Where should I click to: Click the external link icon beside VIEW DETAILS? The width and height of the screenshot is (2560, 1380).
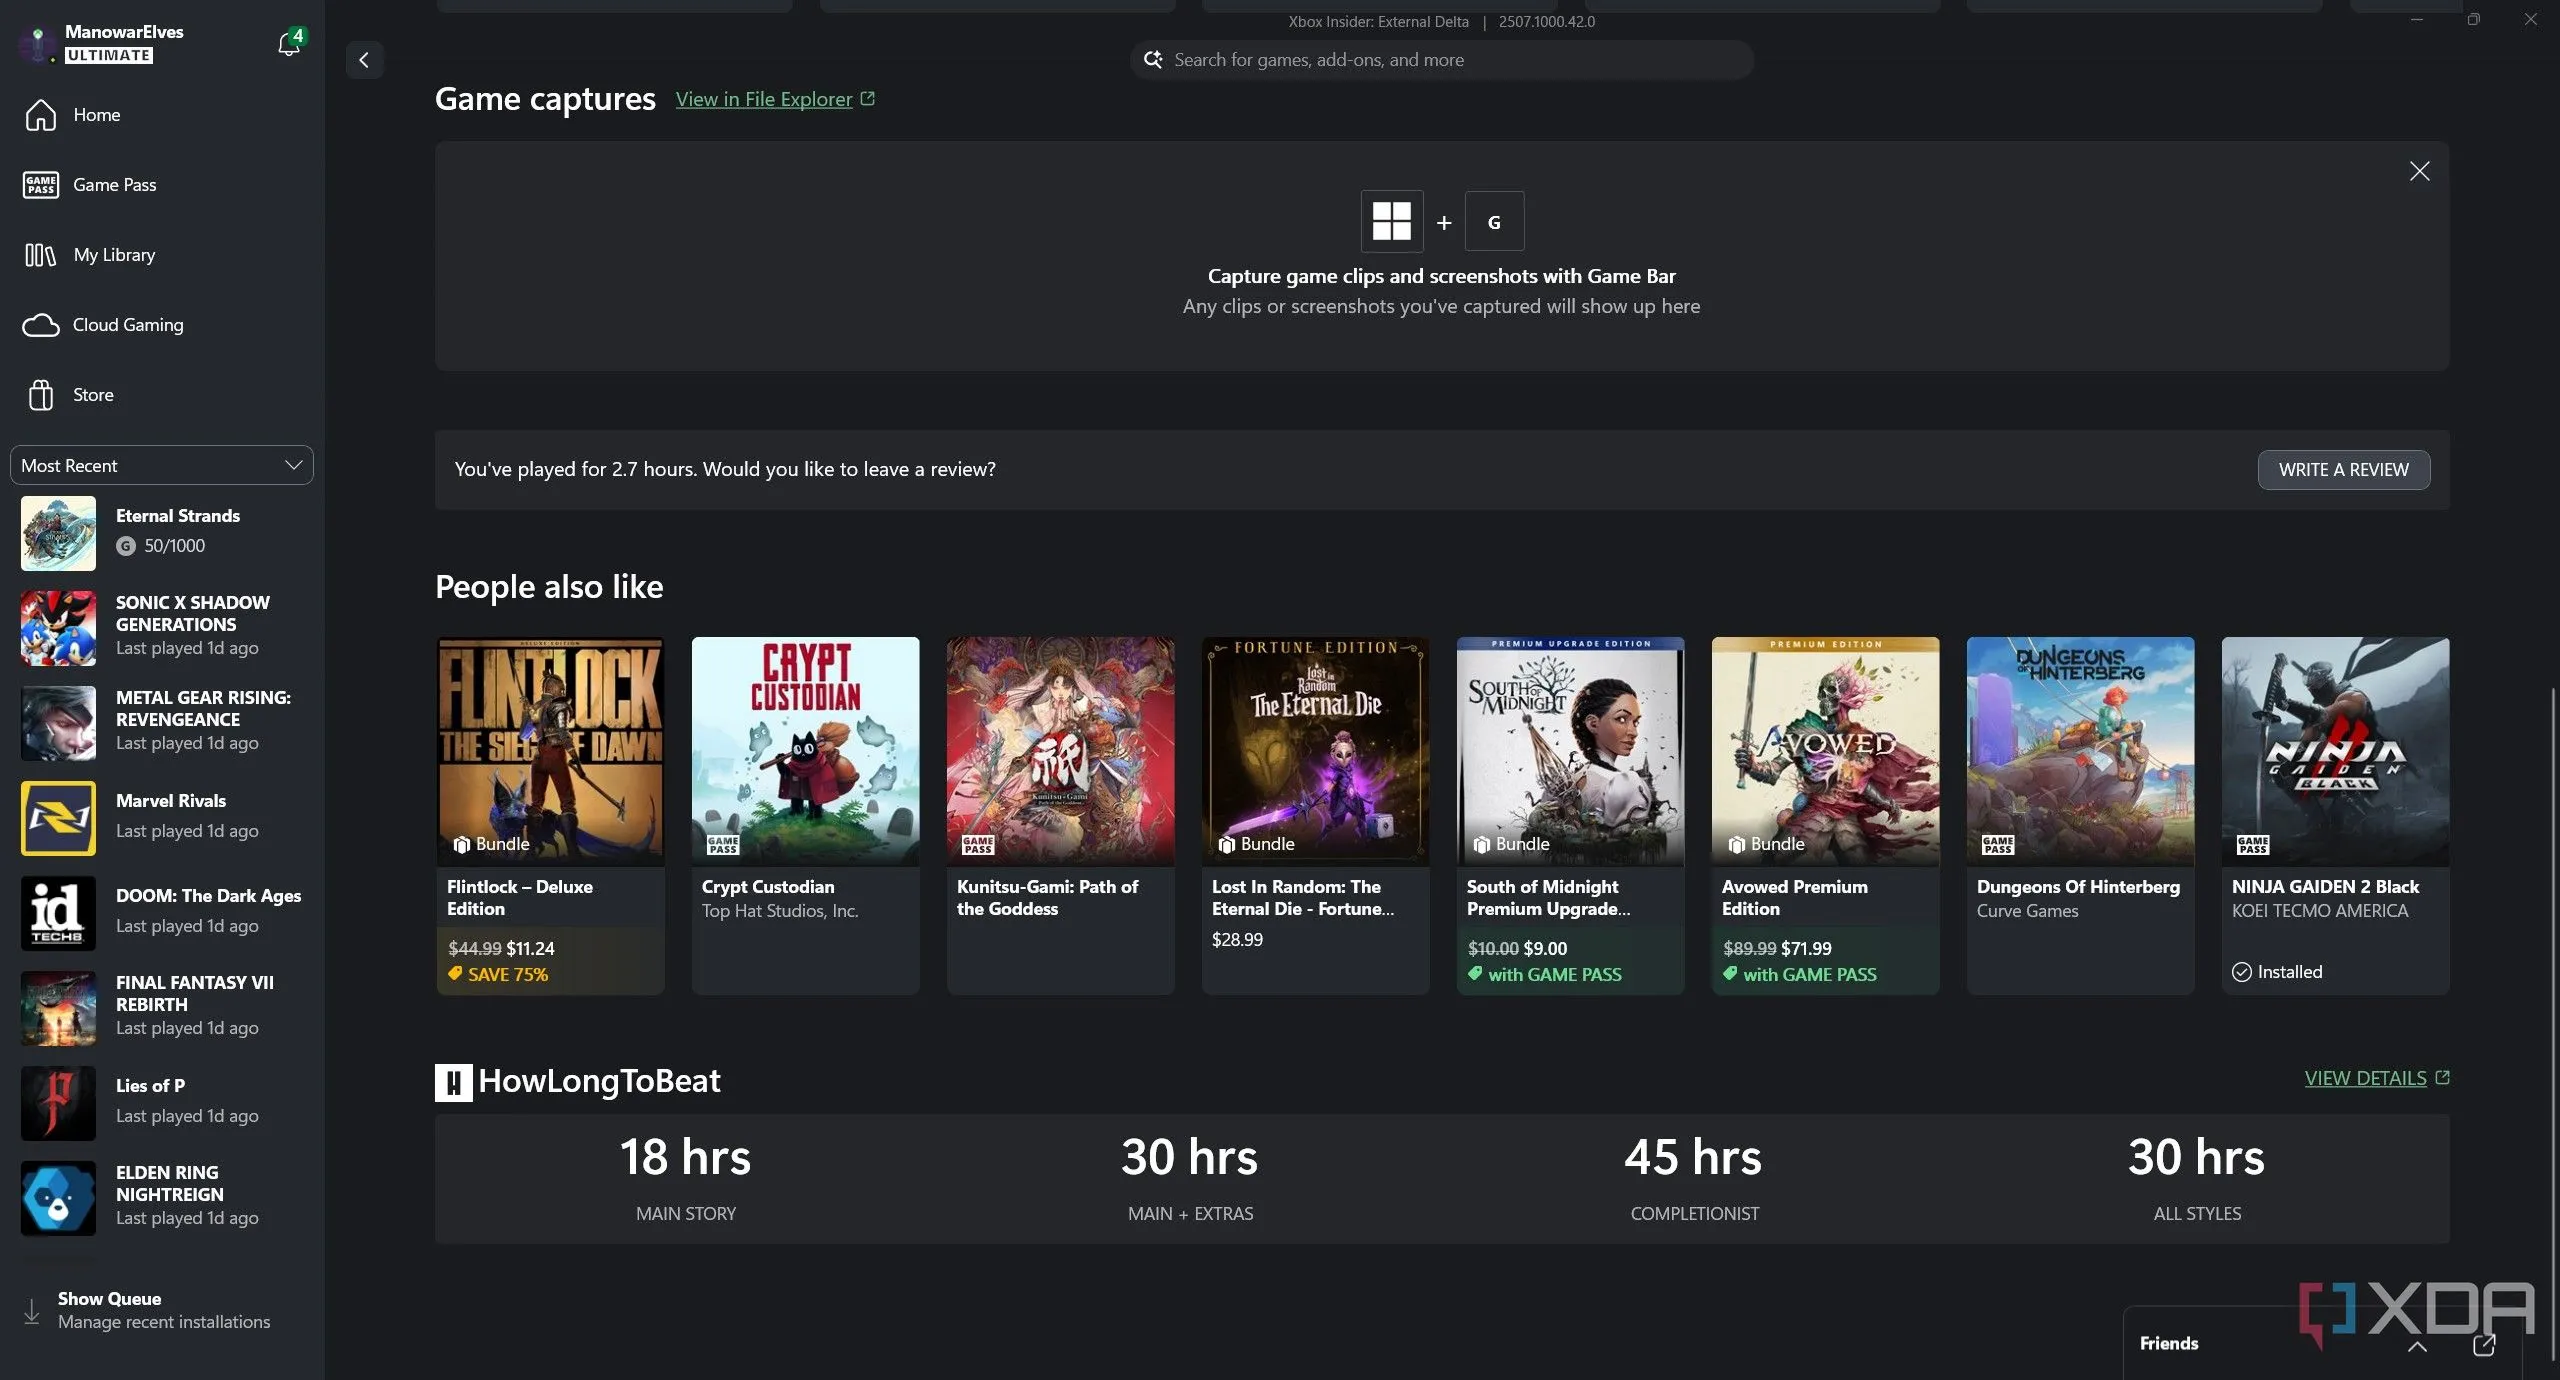2442,1077
